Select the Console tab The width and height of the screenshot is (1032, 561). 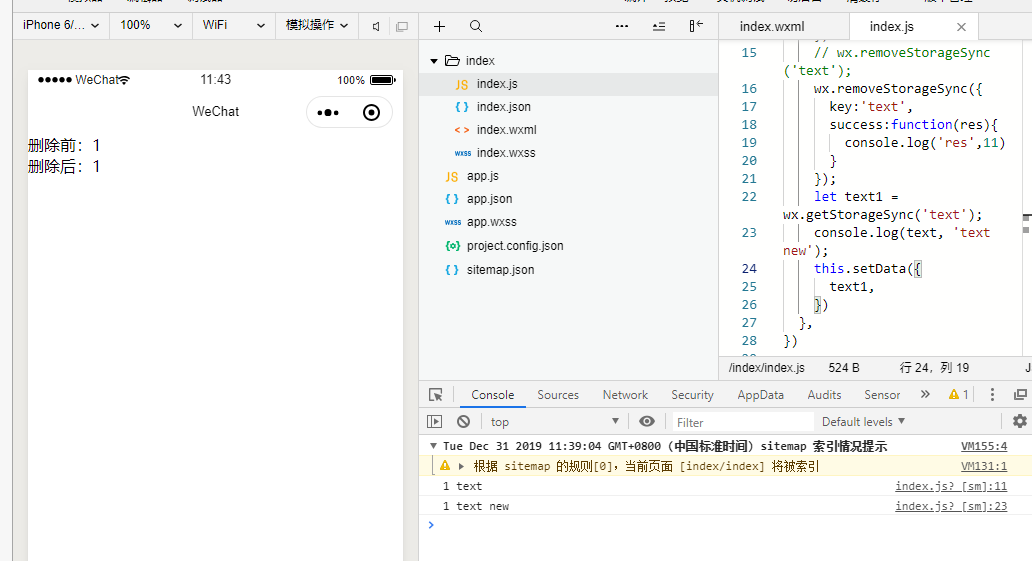492,394
